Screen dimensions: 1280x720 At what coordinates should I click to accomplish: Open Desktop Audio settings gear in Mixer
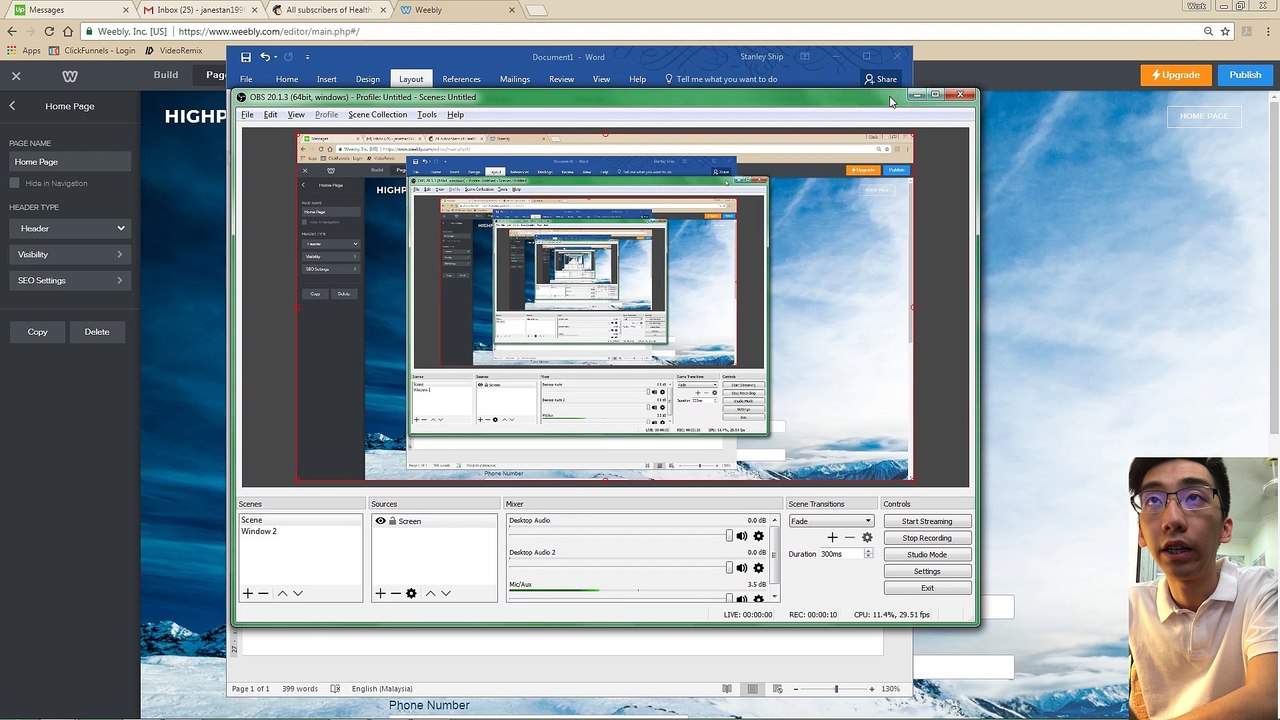(758, 536)
